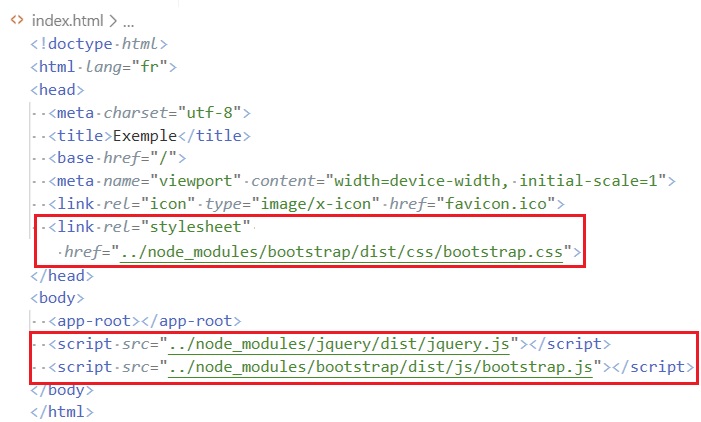701x422 pixels.
Task: Click the favicon.ico attribute value
Action: tap(496, 204)
